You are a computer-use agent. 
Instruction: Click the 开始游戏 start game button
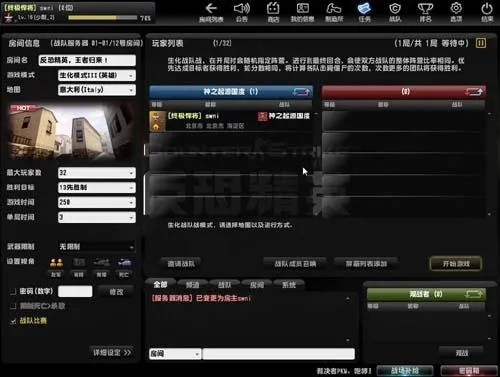point(456,264)
